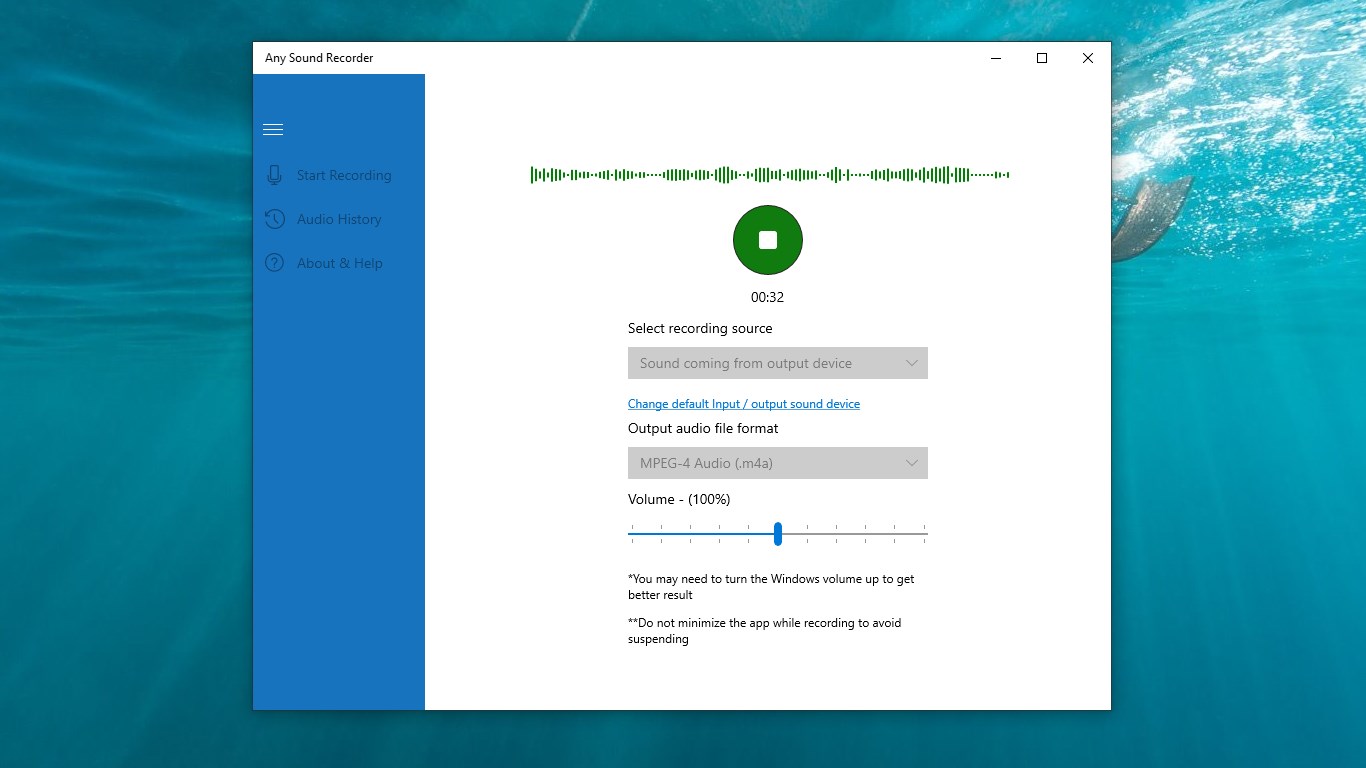Select the microphone icon next to Start Recording

(273, 175)
